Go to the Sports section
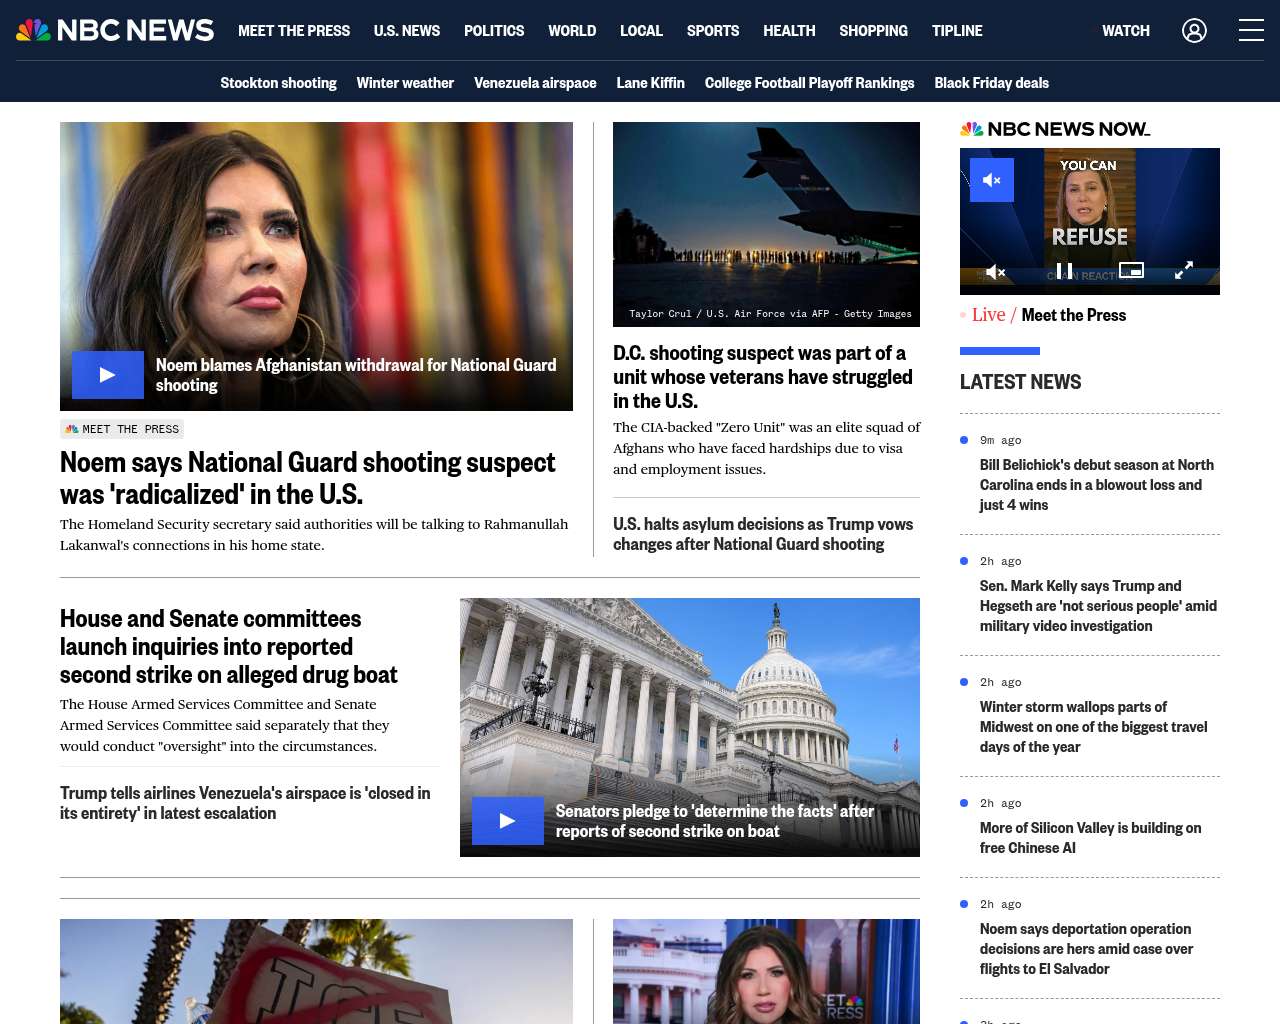The image size is (1280, 1024). pos(713,31)
